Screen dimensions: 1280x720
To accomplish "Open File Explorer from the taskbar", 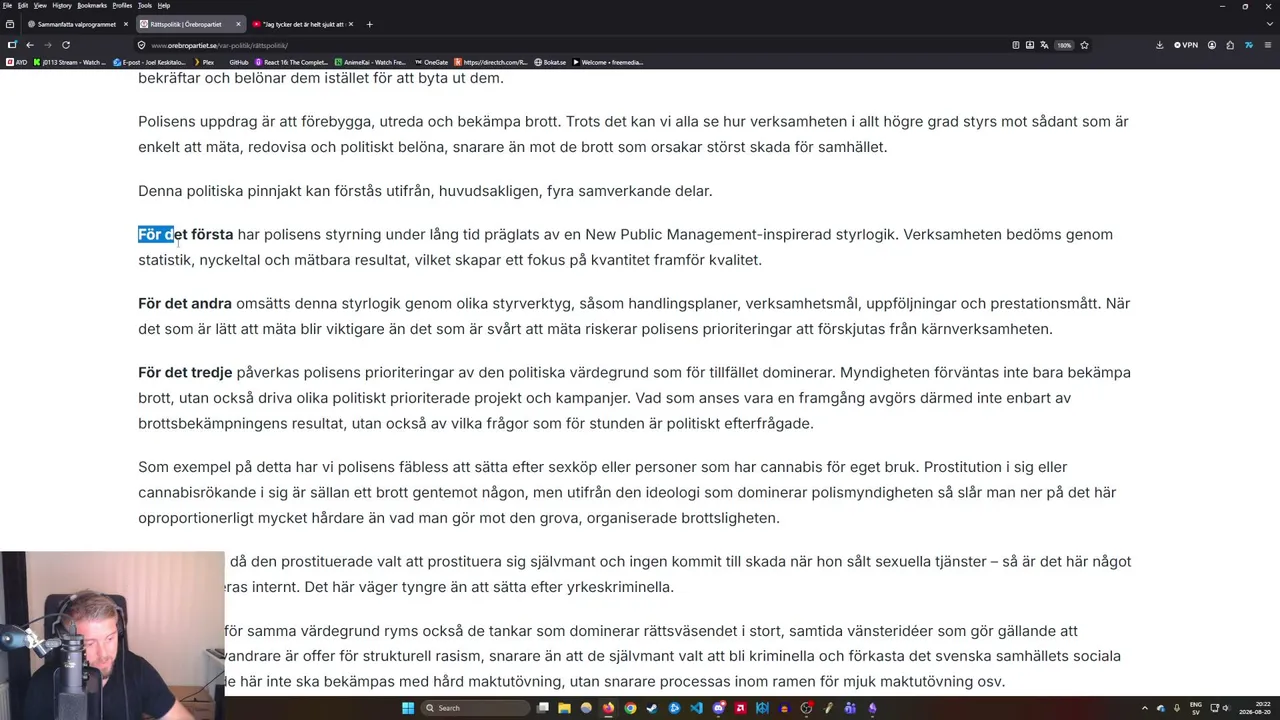I will coord(564,708).
